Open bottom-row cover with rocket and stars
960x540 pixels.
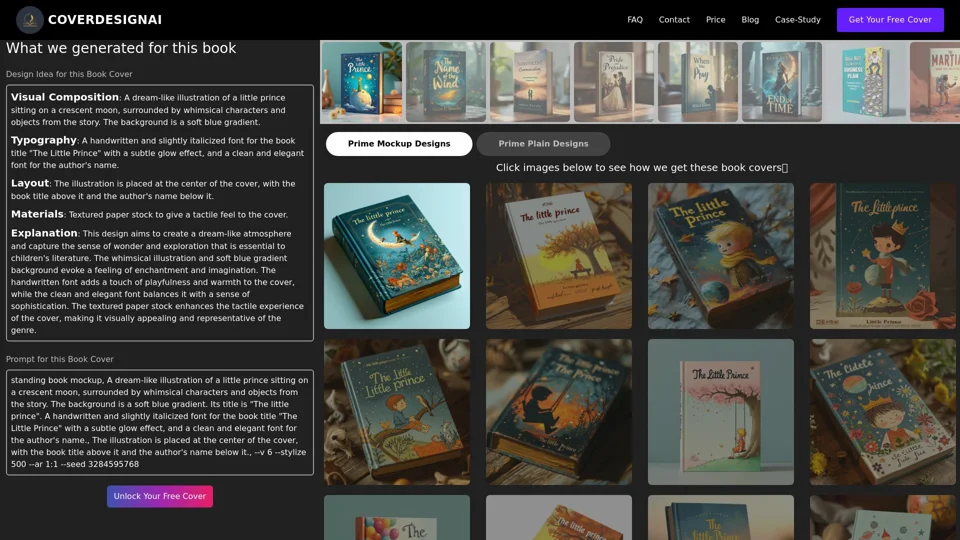[883, 517]
